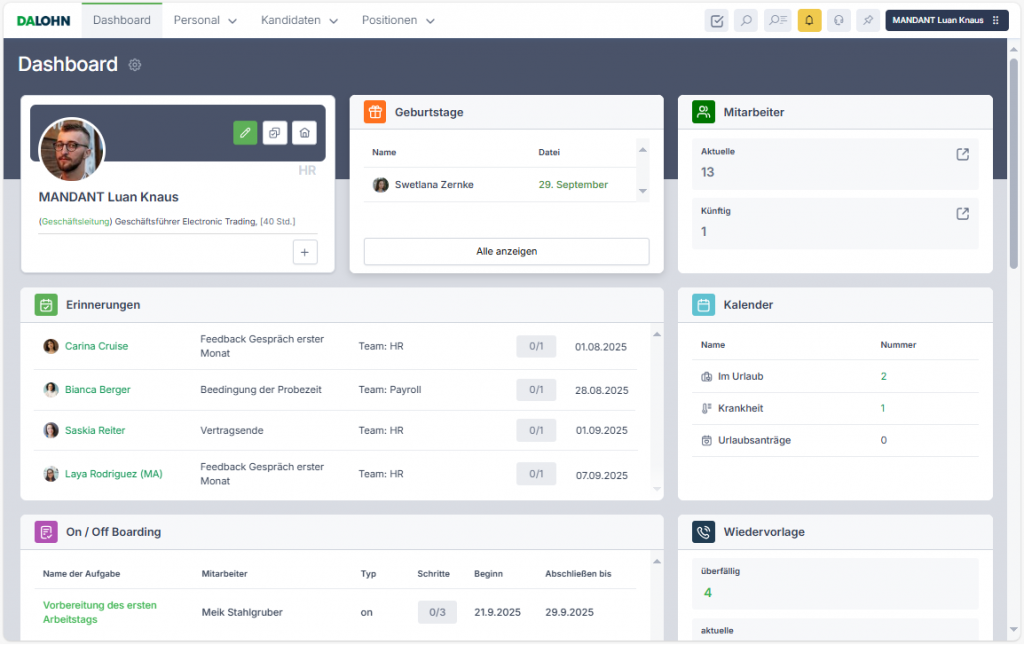The height and width of the screenshot is (645, 1024).
Task: Open the yellow notification bell
Action: tap(809, 20)
